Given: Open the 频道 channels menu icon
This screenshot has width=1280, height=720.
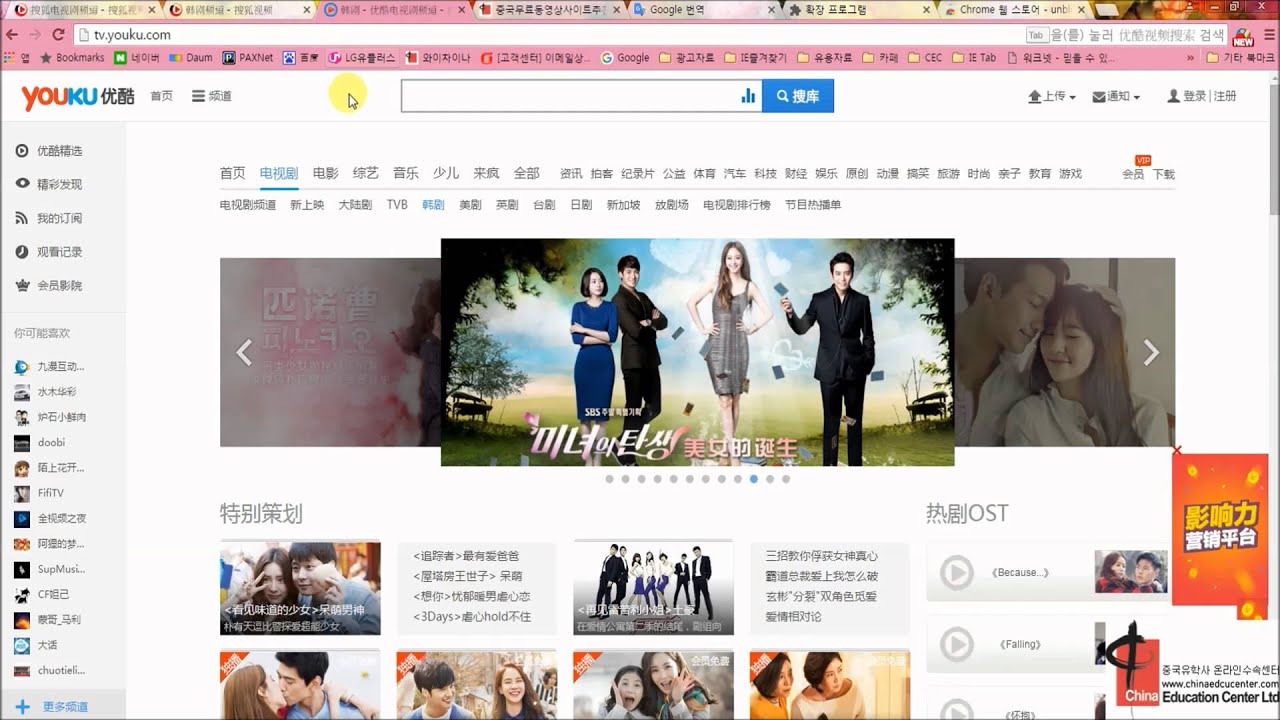Looking at the screenshot, I should 198,97.
